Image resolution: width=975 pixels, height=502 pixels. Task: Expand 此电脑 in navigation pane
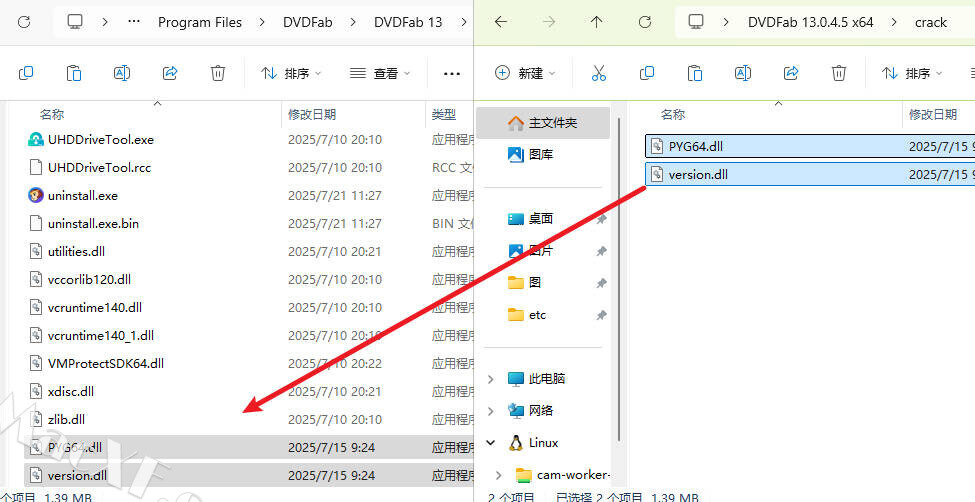pyautogui.click(x=491, y=379)
